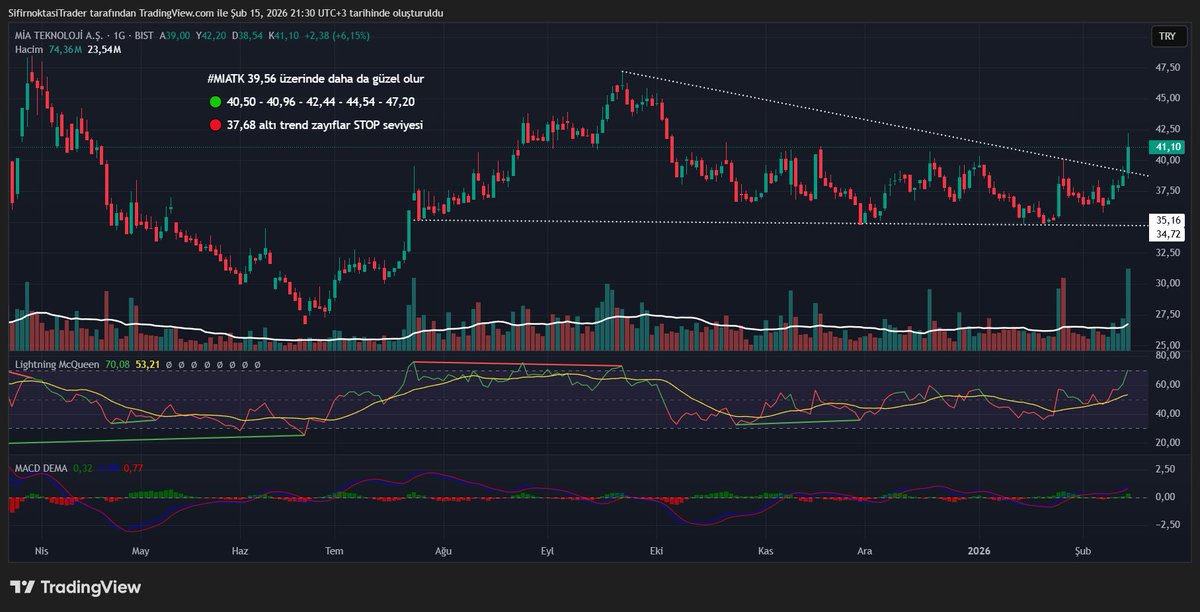Screen dimensions: 1200x612
Task: Click the 80,00 oscillator axis label
Action: [1167, 355]
